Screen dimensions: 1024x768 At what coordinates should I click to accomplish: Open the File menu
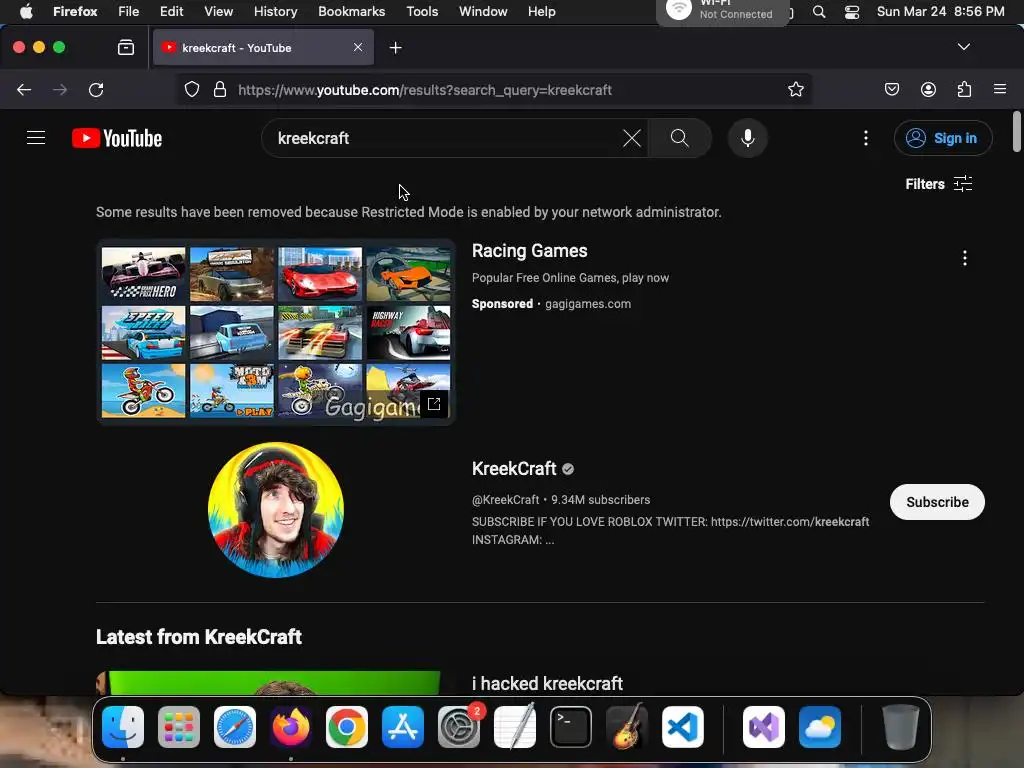point(129,11)
